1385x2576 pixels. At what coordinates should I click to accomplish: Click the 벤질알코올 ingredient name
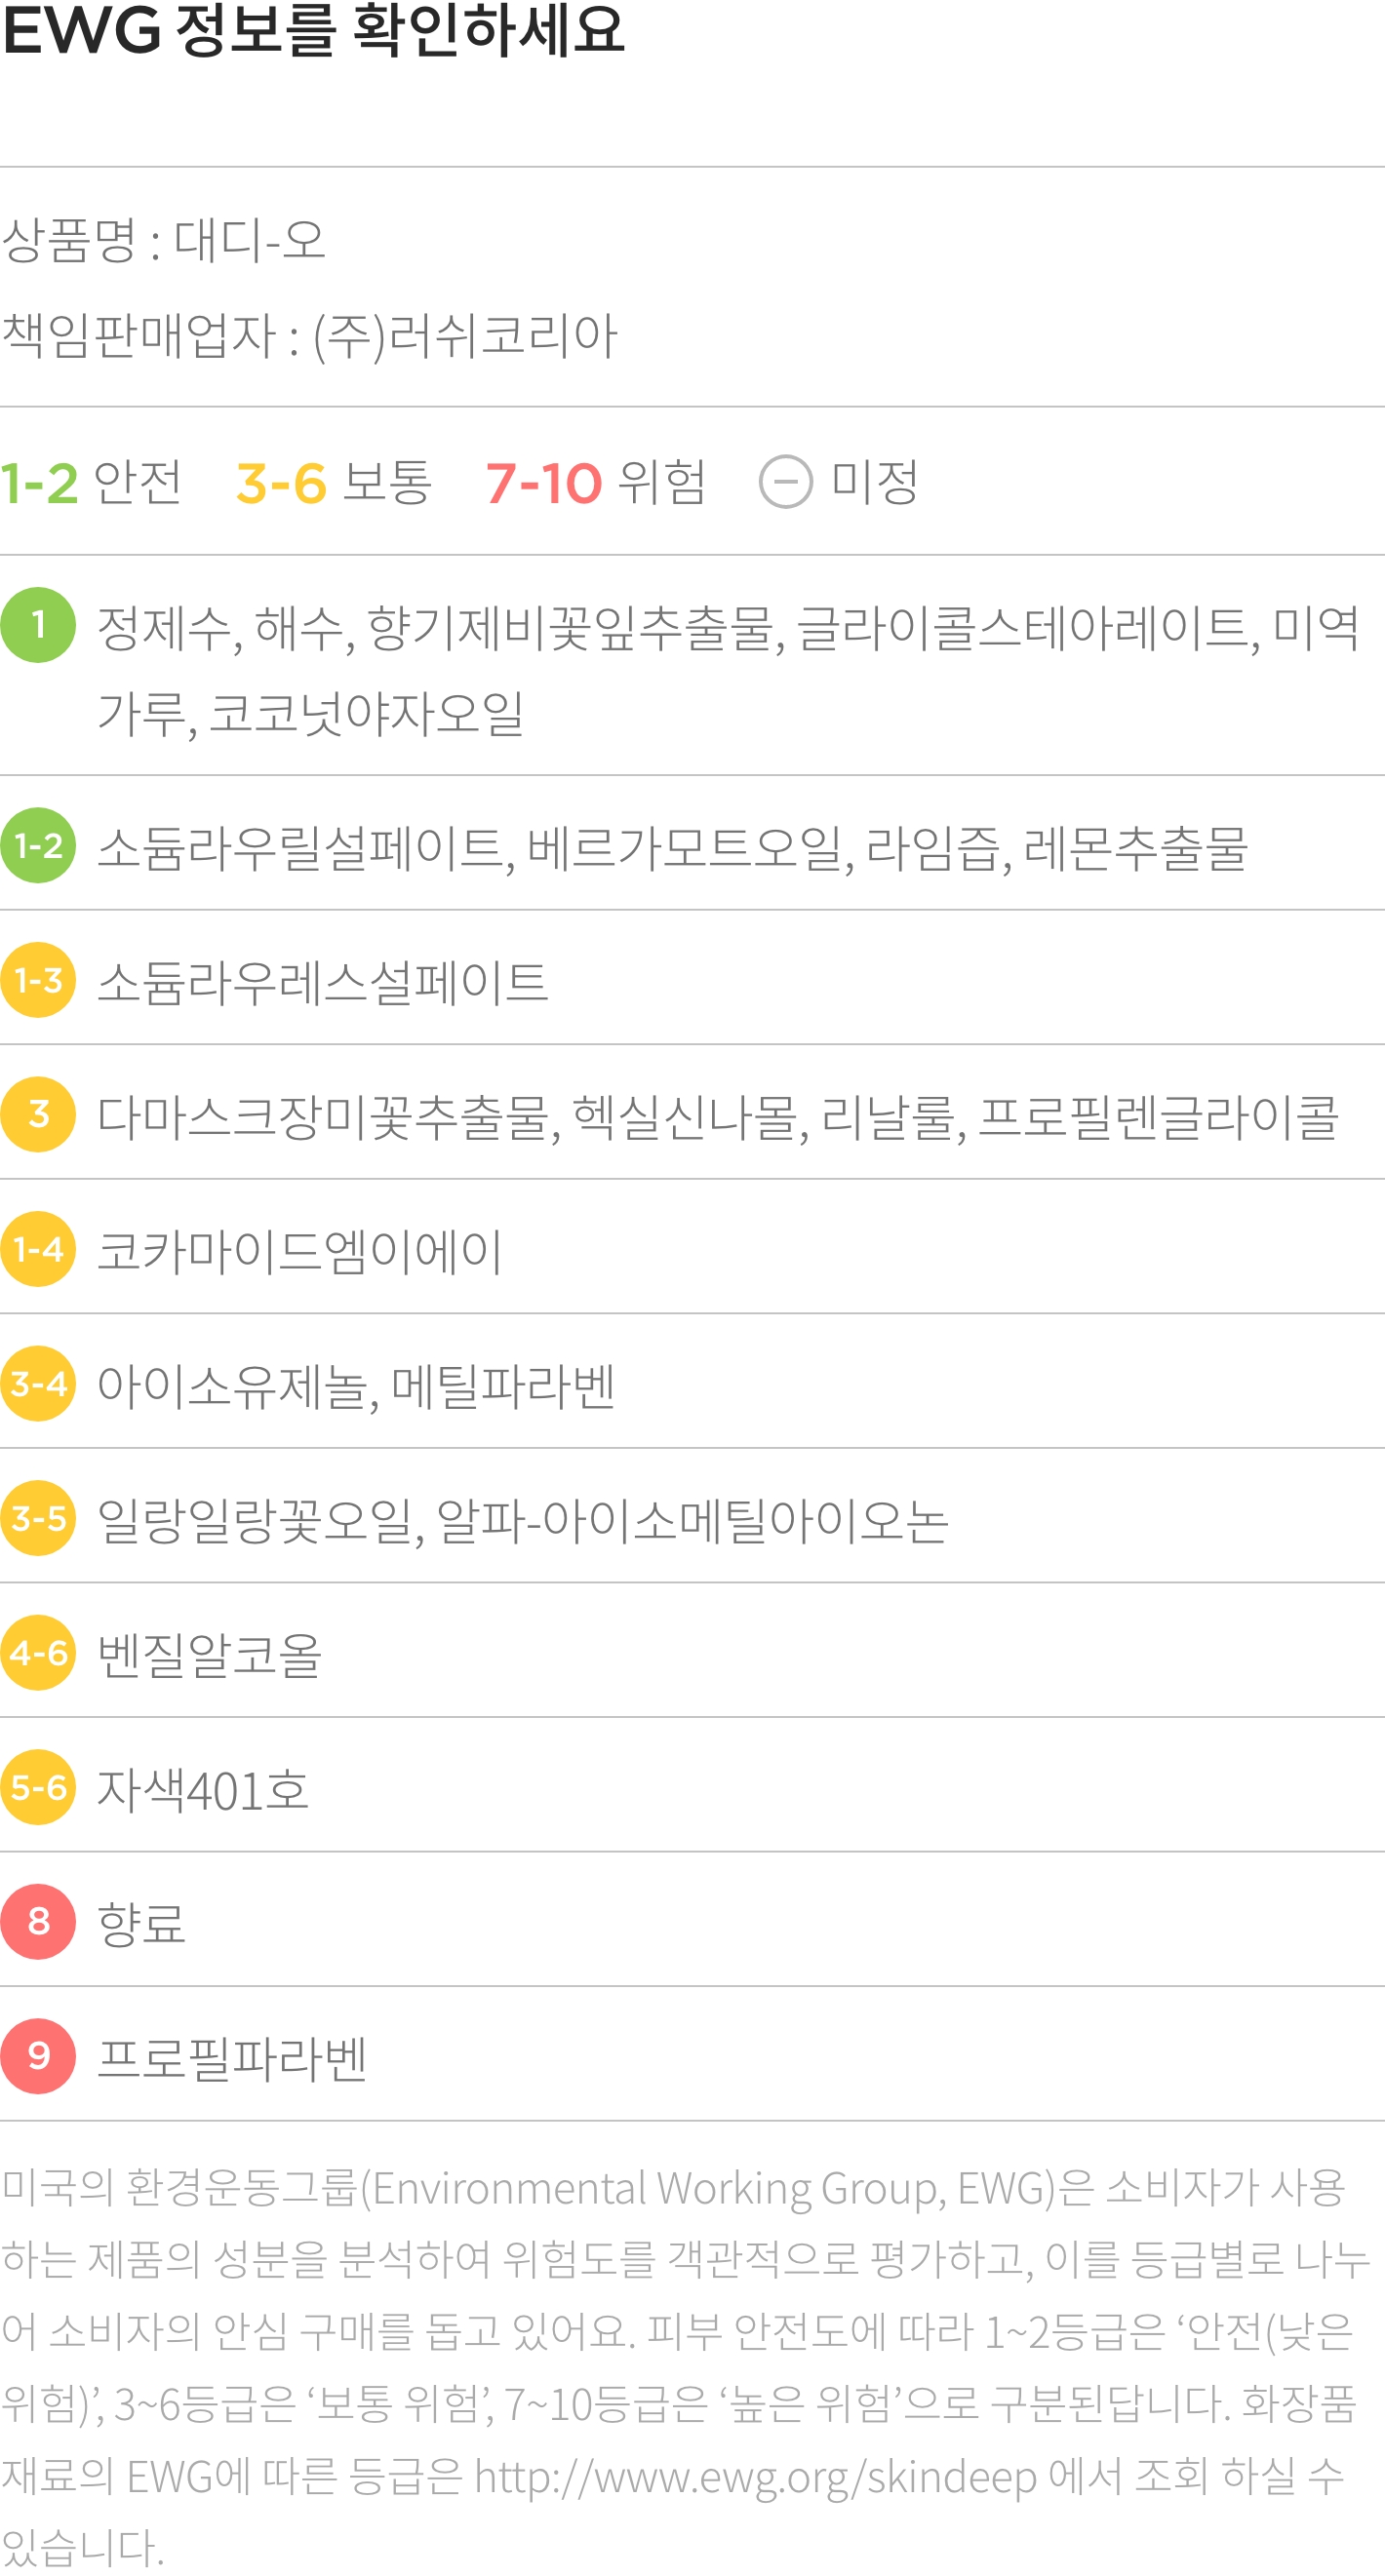coord(209,1654)
